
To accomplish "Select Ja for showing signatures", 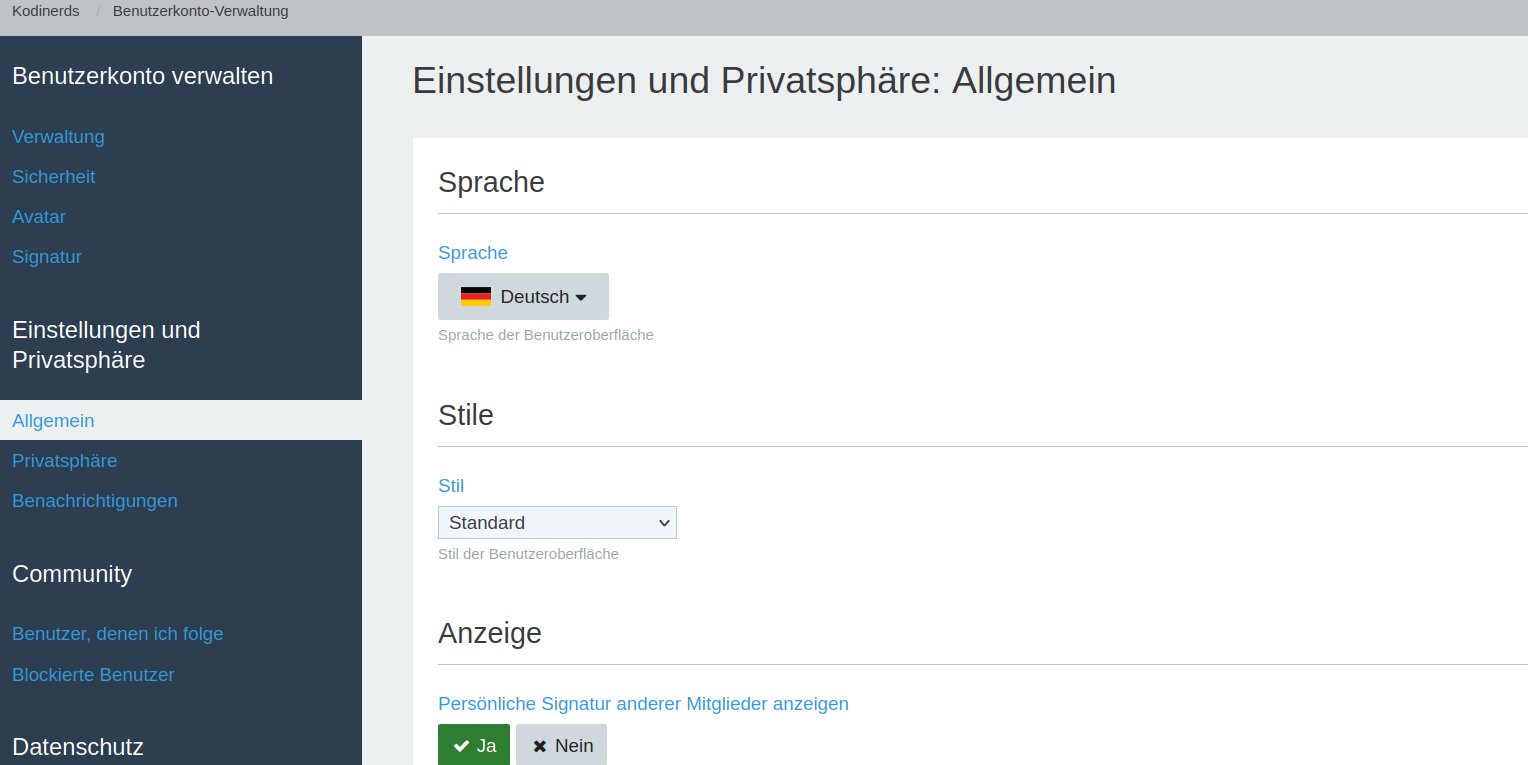I will [x=474, y=745].
